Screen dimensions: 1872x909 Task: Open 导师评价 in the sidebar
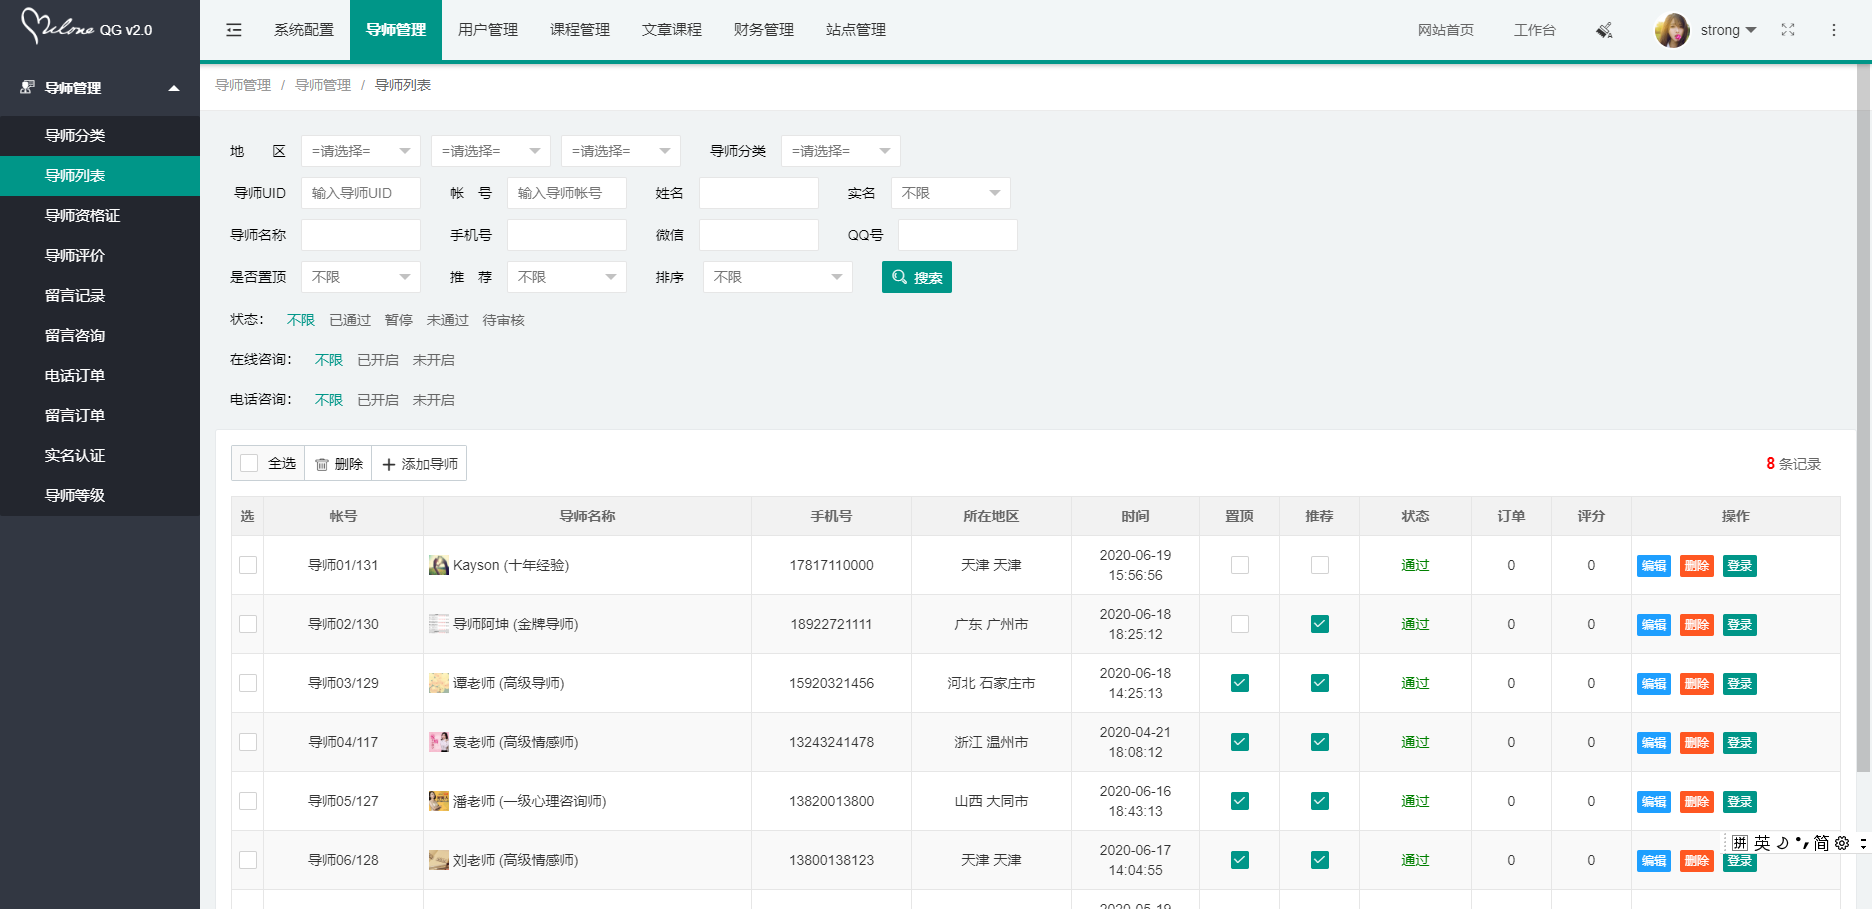(x=100, y=256)
